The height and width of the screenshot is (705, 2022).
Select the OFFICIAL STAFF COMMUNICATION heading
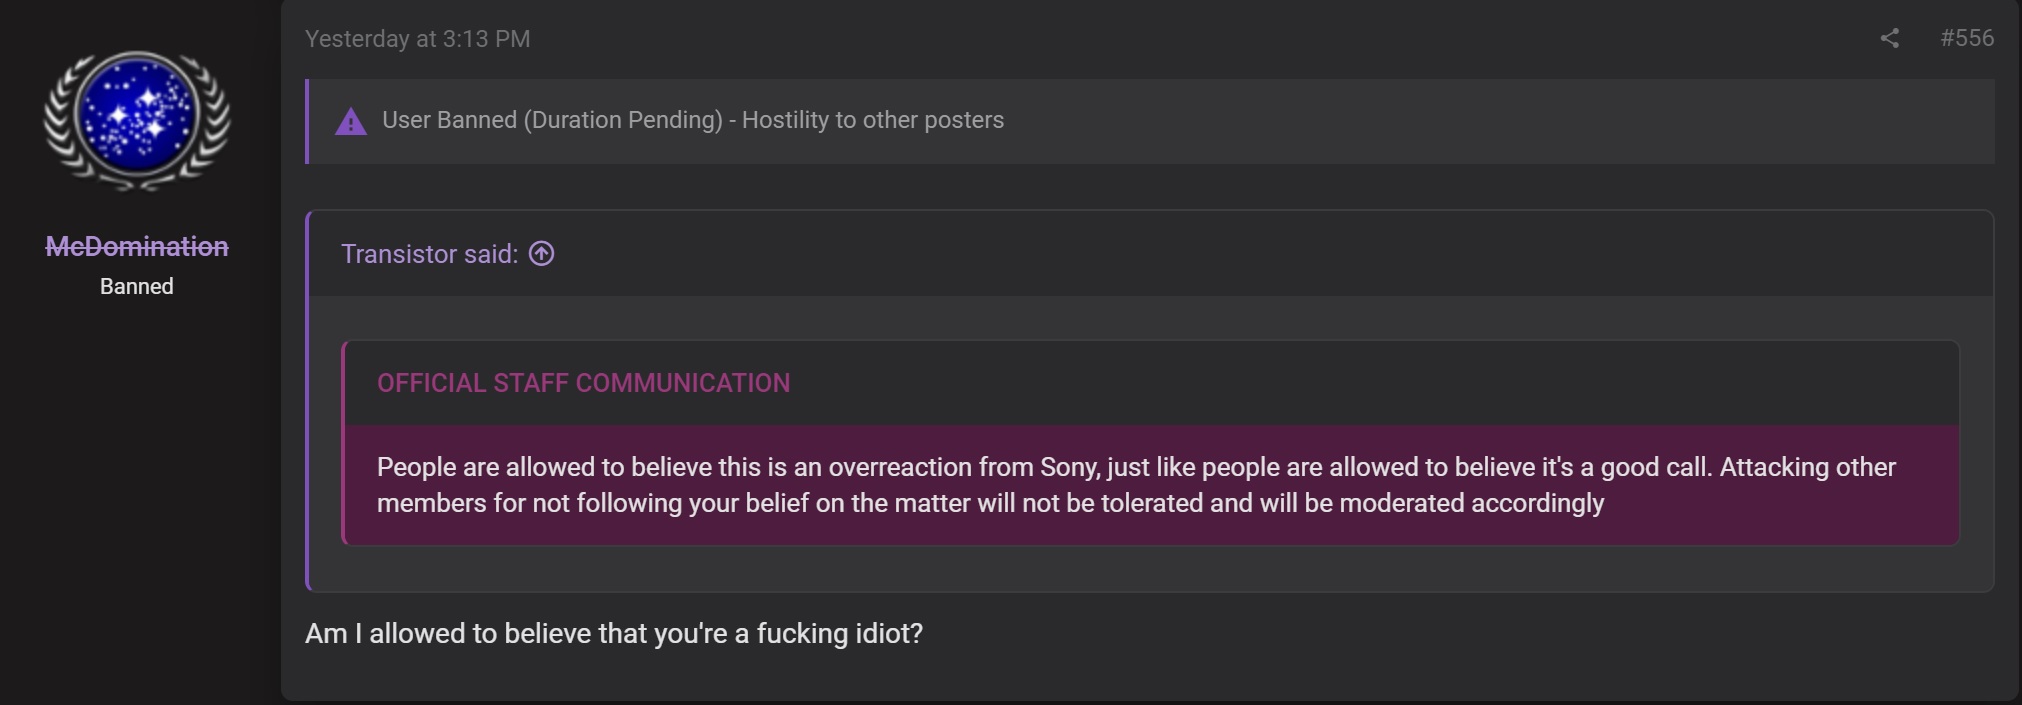[583, 383]
